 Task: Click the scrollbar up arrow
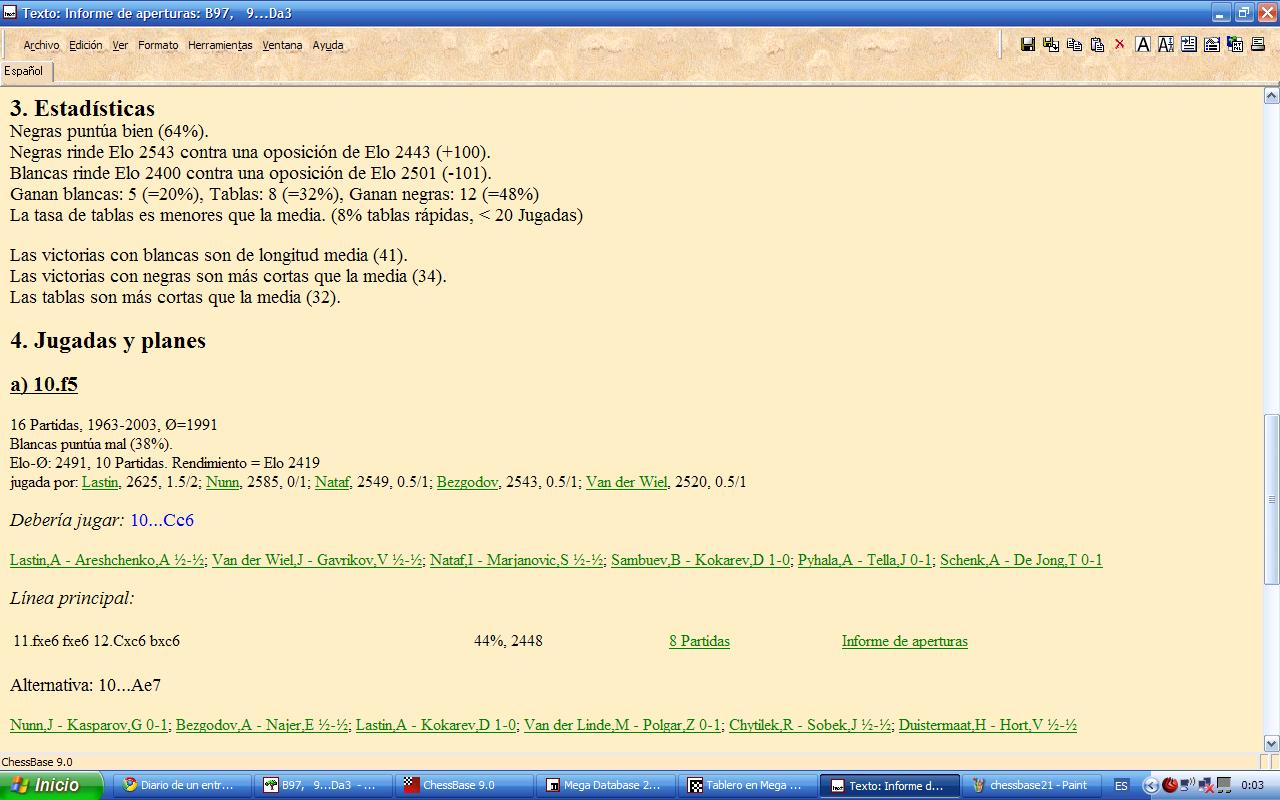(1271, 96)
